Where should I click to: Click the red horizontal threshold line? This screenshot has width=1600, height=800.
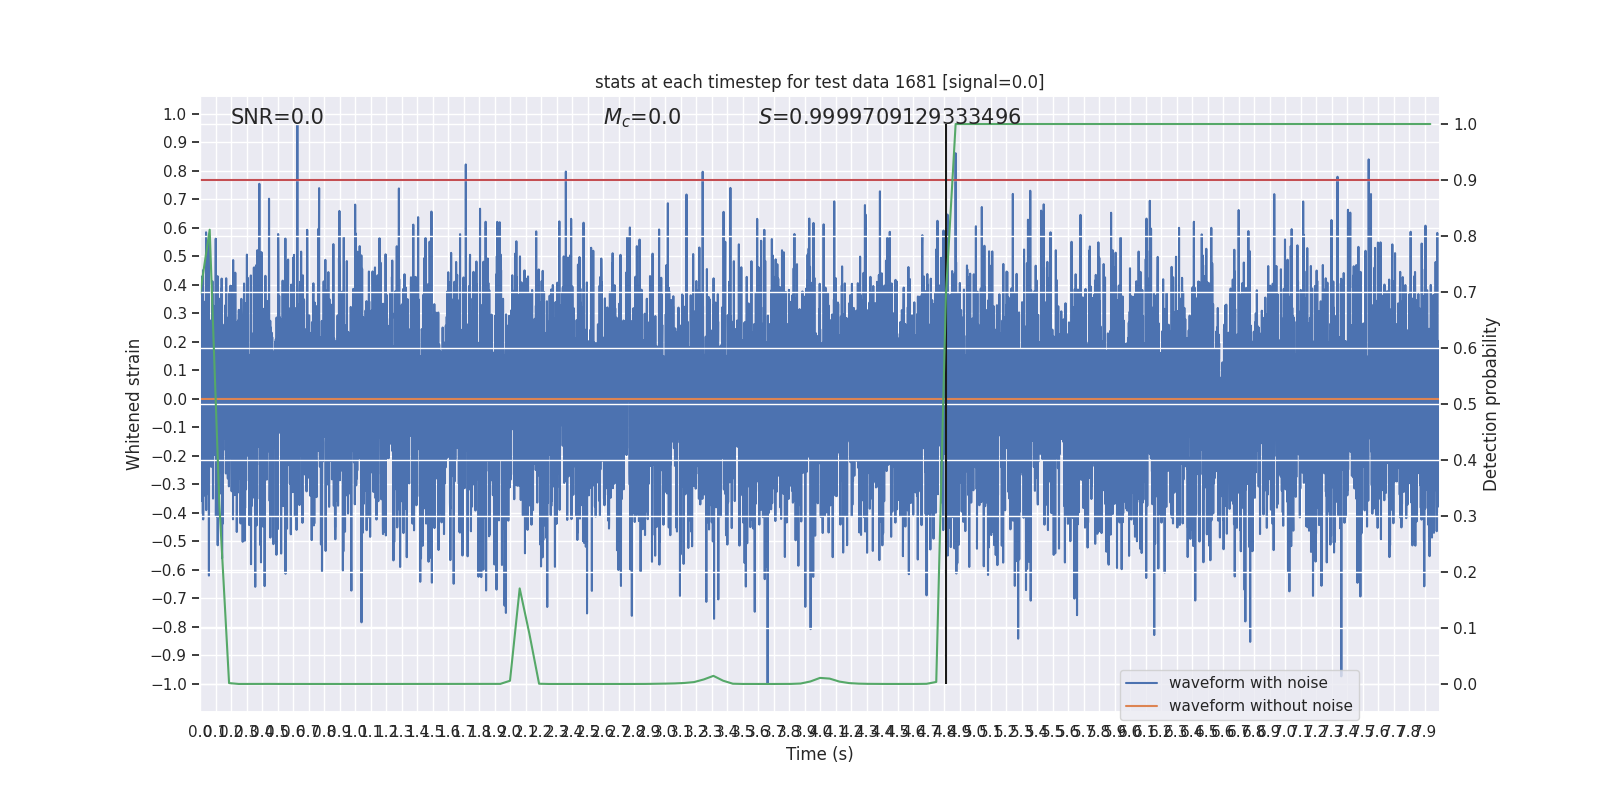point(820,180)
